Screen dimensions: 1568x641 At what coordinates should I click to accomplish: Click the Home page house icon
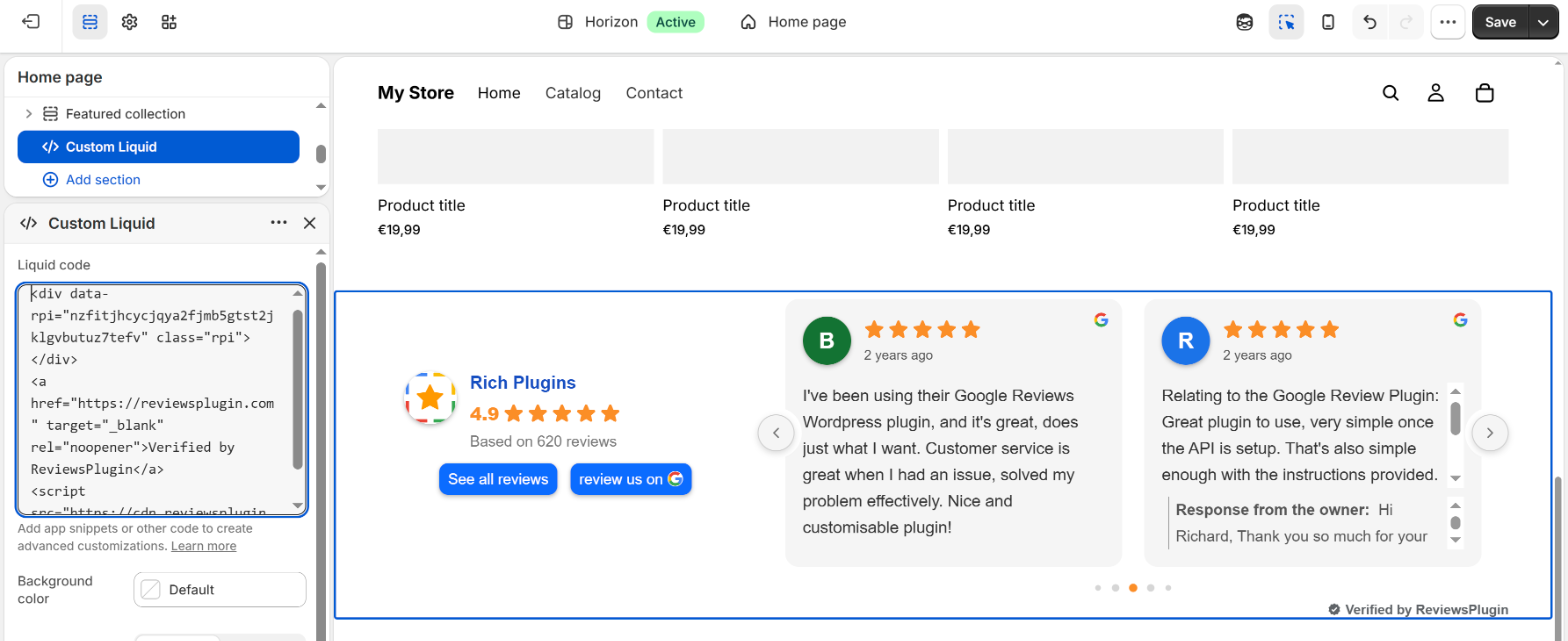click(748, 22)
